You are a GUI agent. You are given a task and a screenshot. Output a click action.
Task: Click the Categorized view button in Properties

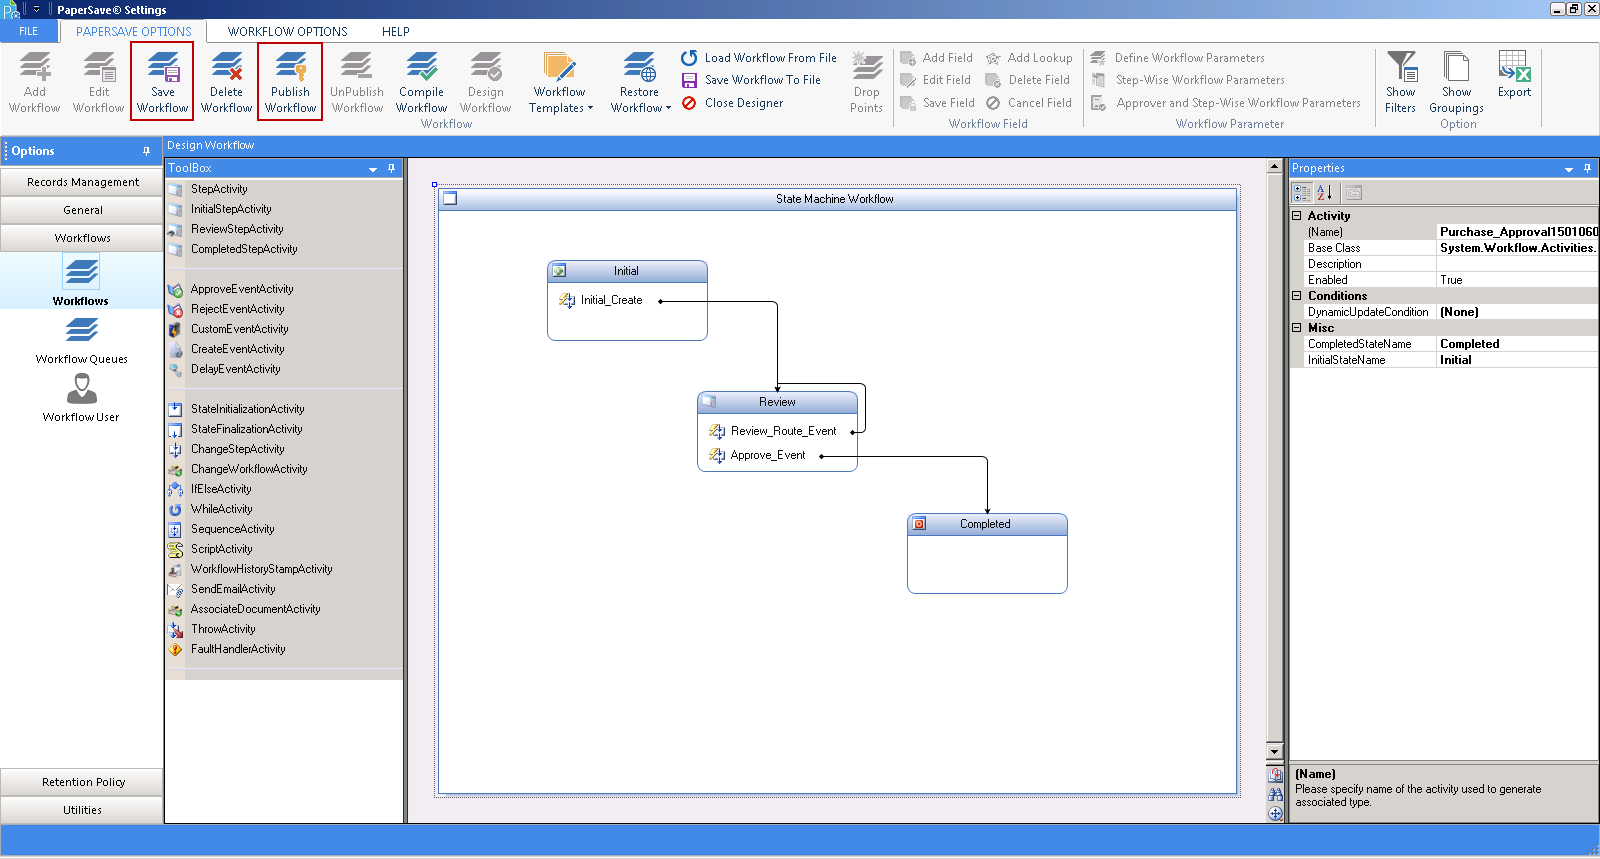1302,193
